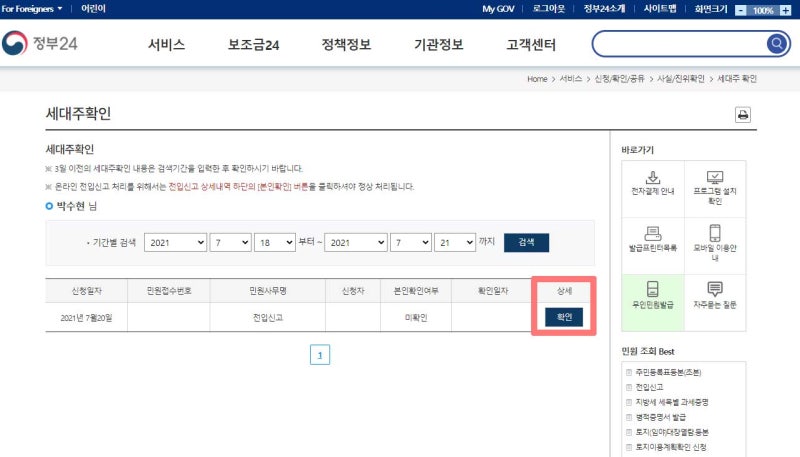The height and width of the screenshot is (457, 800).
Task: Open 지방세 세목별 과세증명 link
Action: (671, 402)
